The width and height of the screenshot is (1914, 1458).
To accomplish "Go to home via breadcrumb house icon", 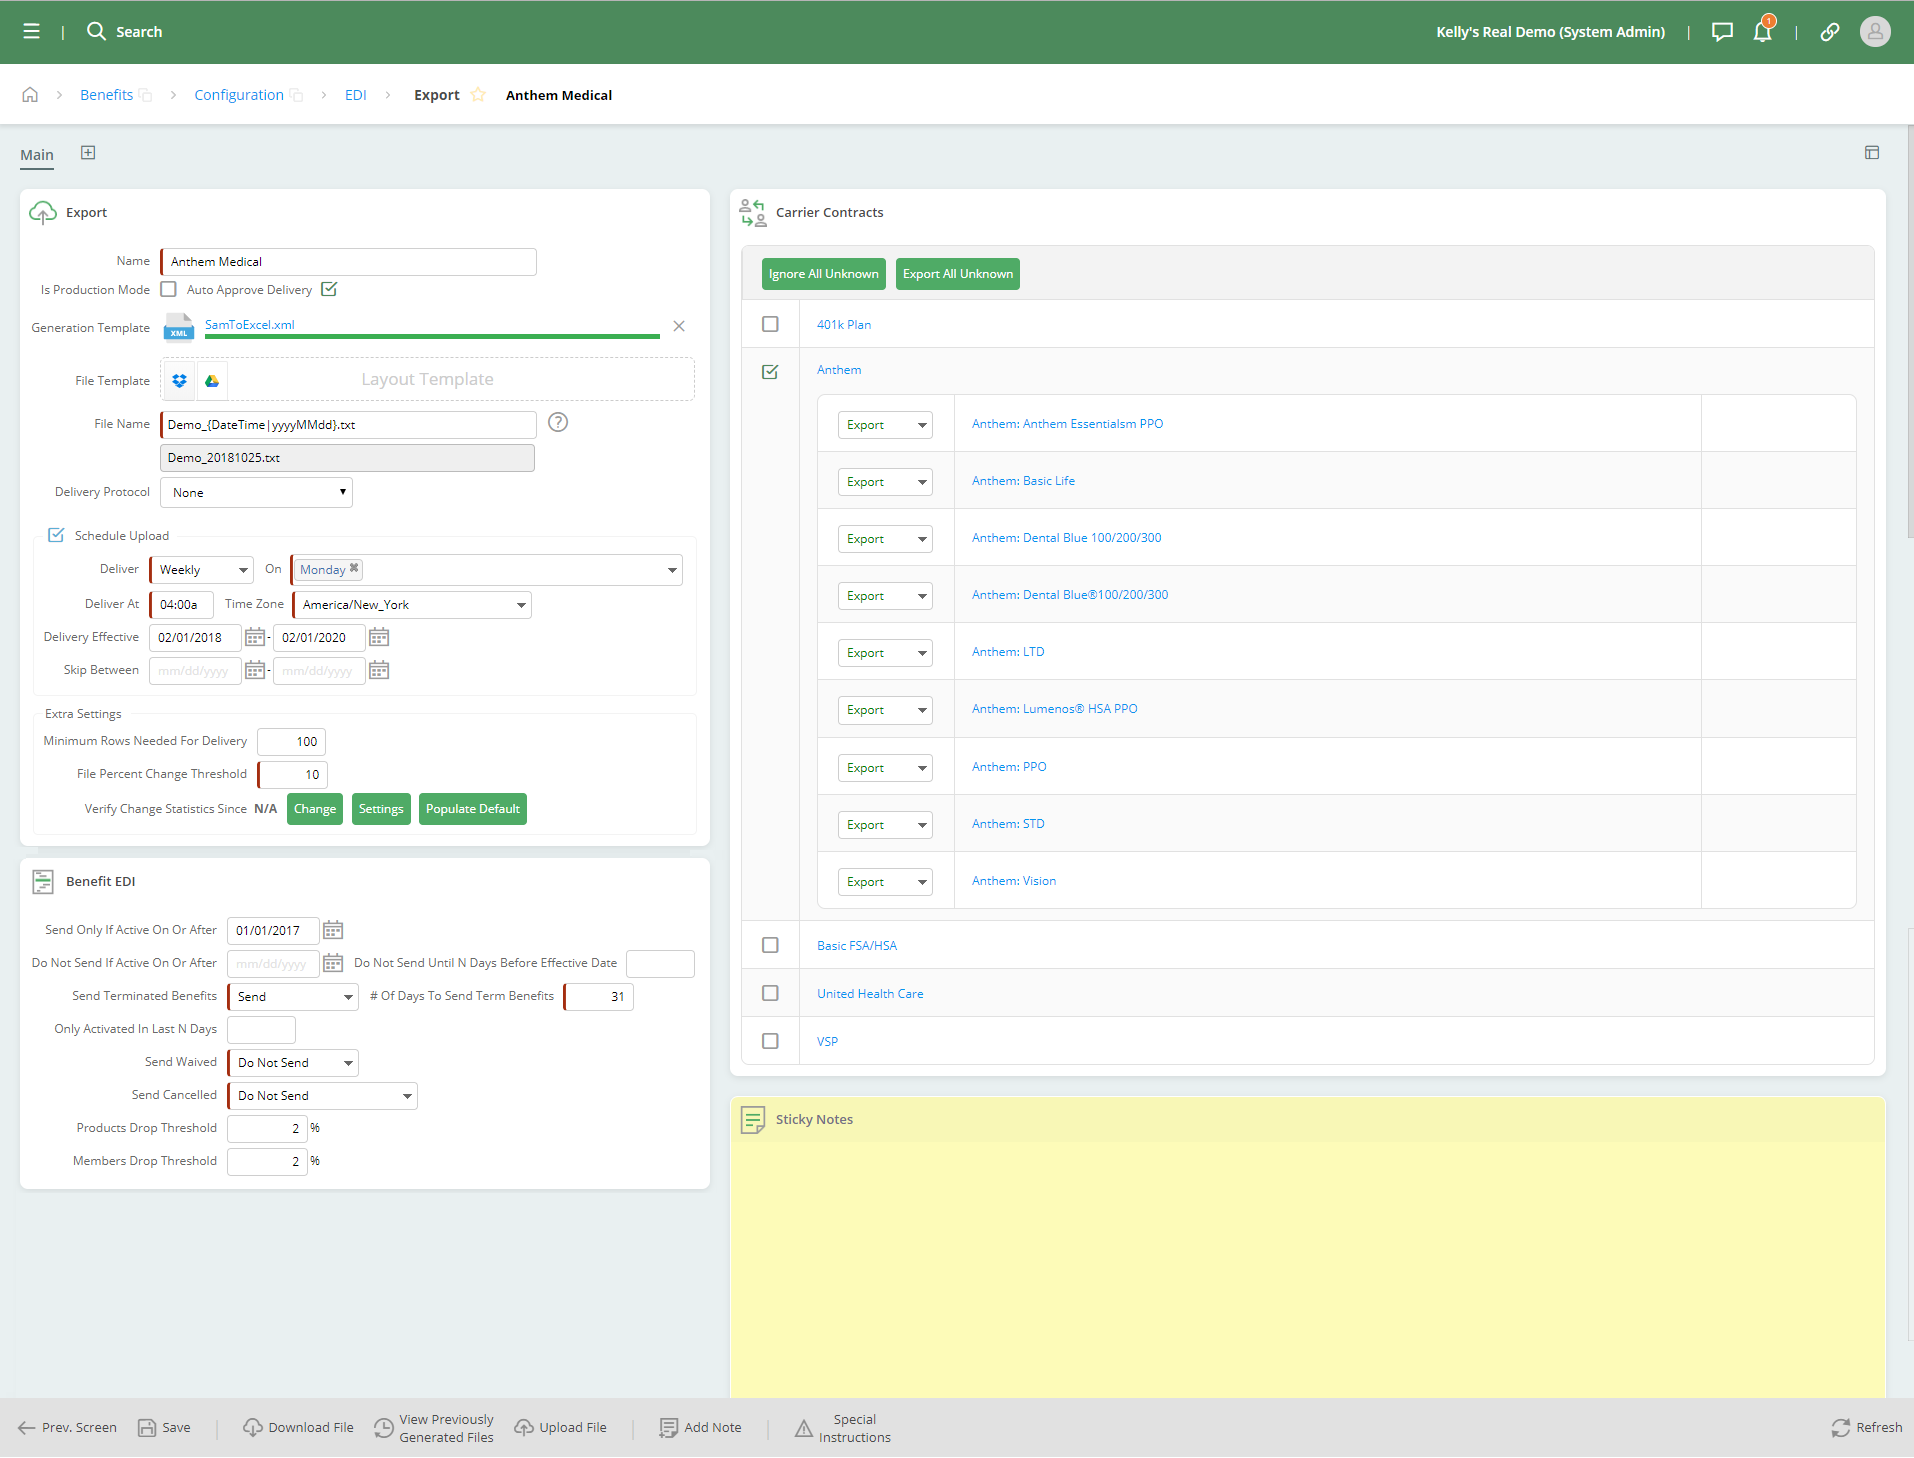I will click(30, 95).
